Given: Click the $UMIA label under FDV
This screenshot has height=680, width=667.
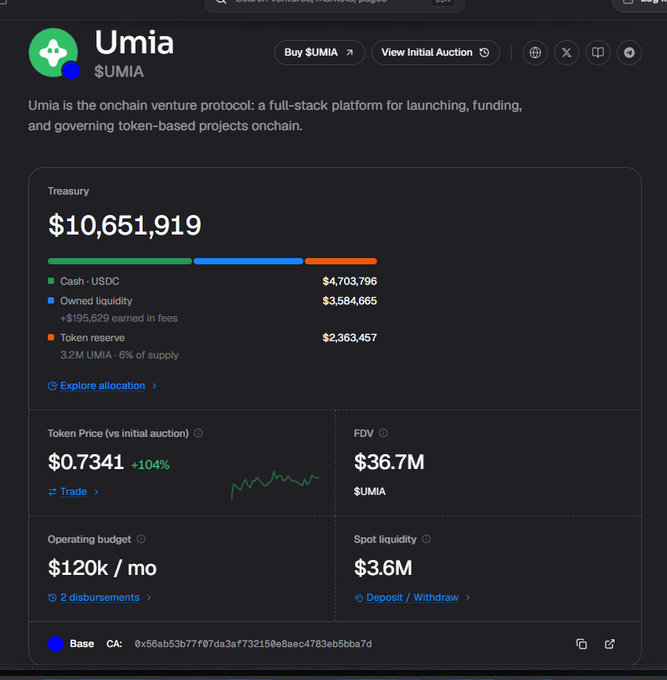Looking at the screenshot, I should (369, 491).
